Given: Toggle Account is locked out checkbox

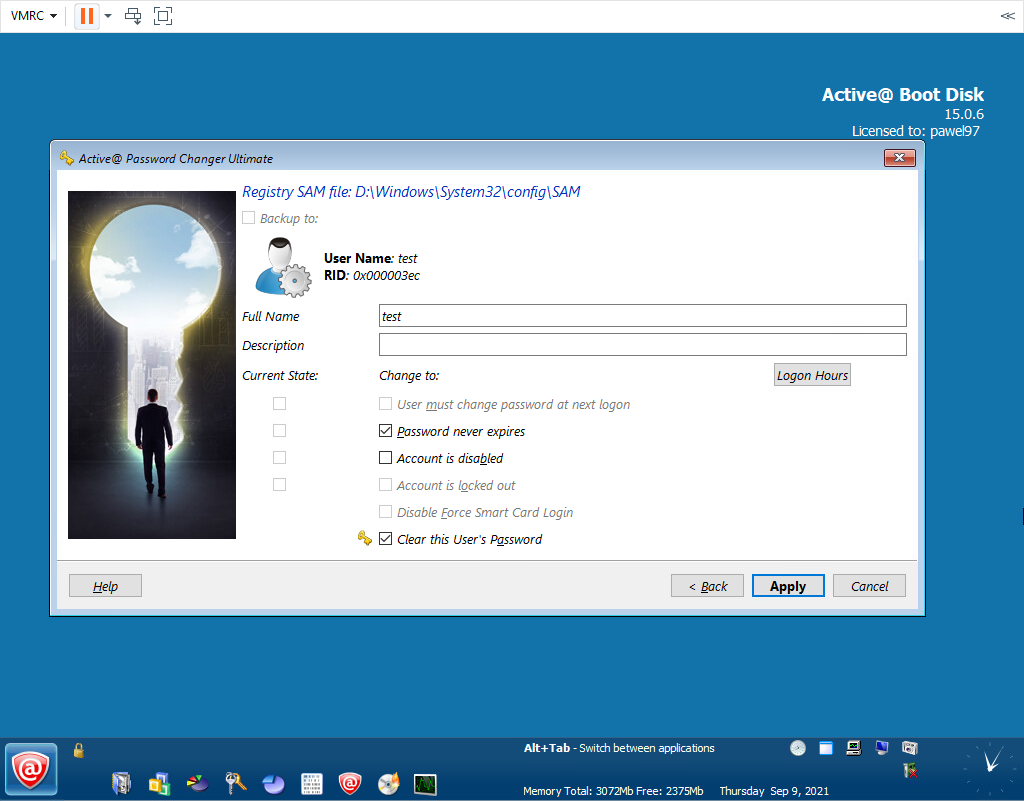Looking at the screenshot, I should pyautogui.click(x=385, y=484).
